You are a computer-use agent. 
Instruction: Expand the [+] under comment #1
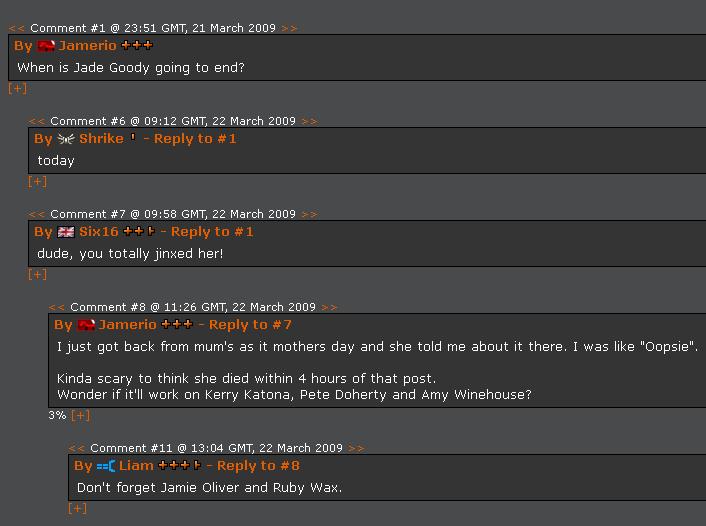[17, 88]
